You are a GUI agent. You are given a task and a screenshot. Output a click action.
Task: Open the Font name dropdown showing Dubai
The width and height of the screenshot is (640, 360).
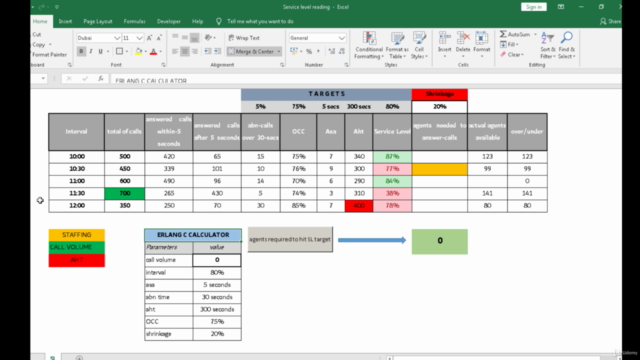pos(117,38)
